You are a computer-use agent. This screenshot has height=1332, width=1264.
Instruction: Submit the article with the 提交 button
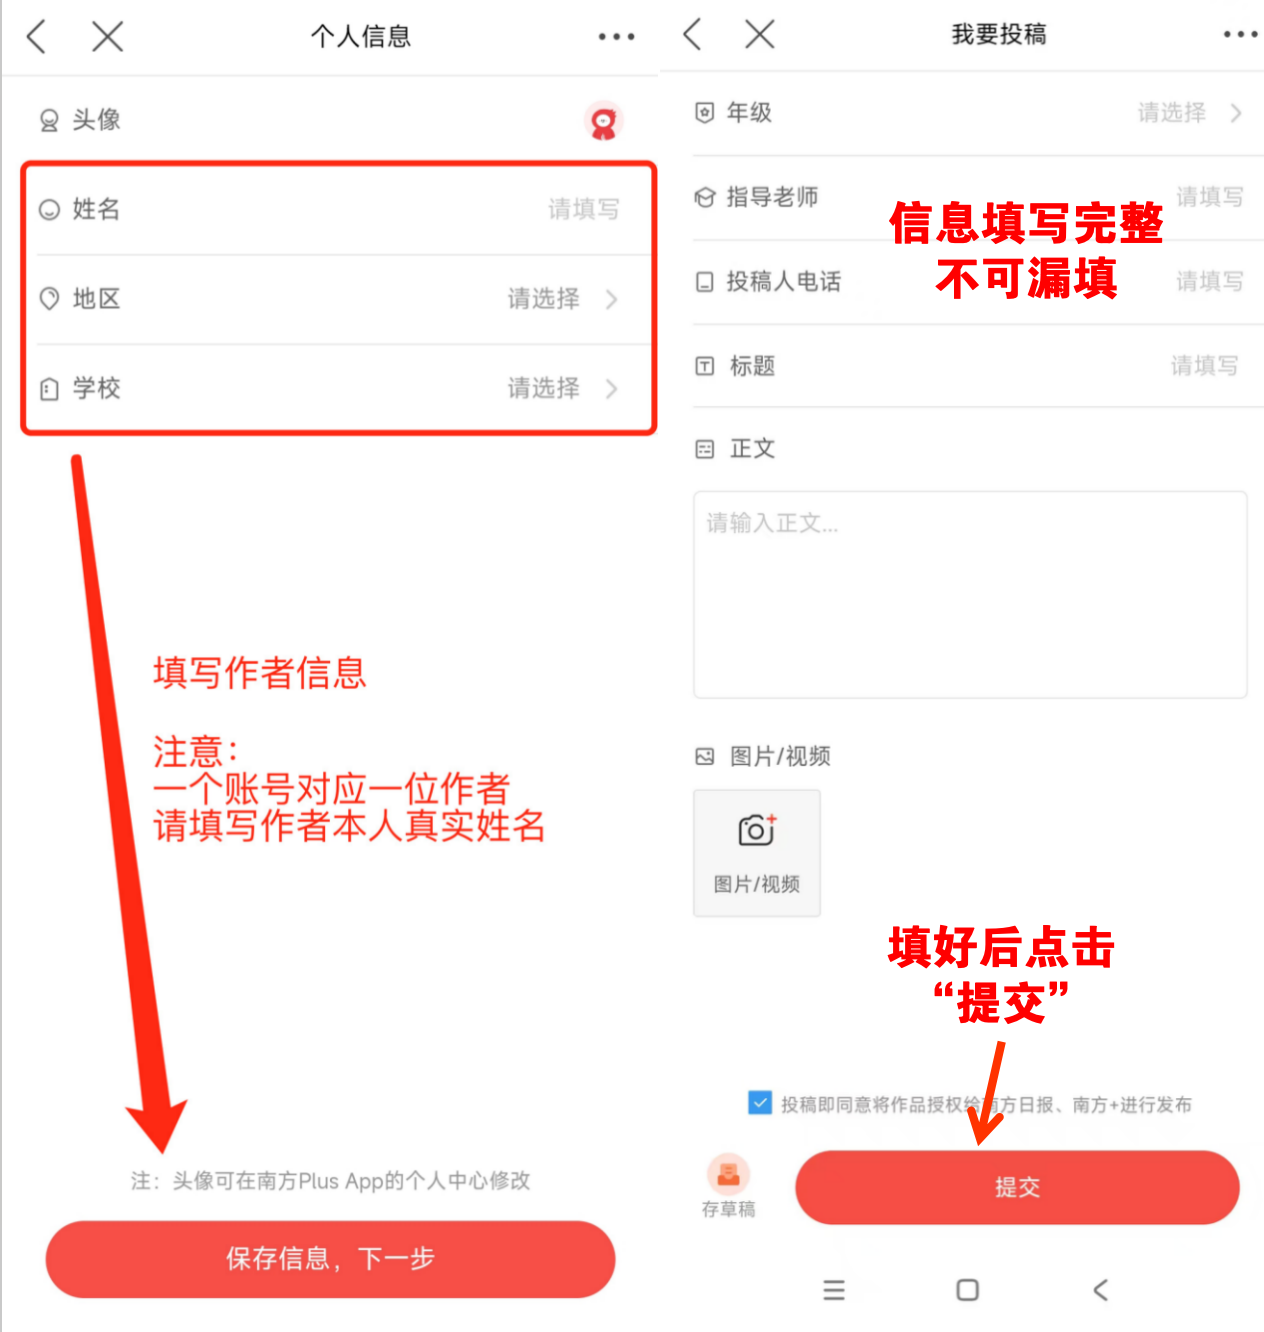coord(1017,1187)
